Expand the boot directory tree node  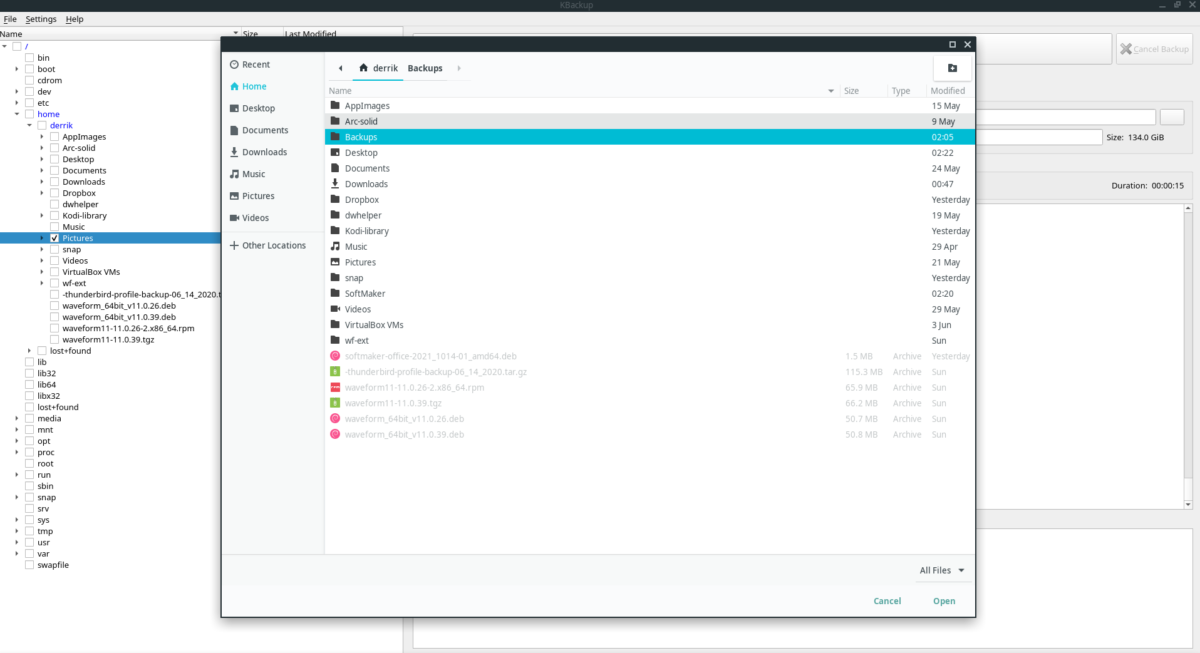[17, 69]
